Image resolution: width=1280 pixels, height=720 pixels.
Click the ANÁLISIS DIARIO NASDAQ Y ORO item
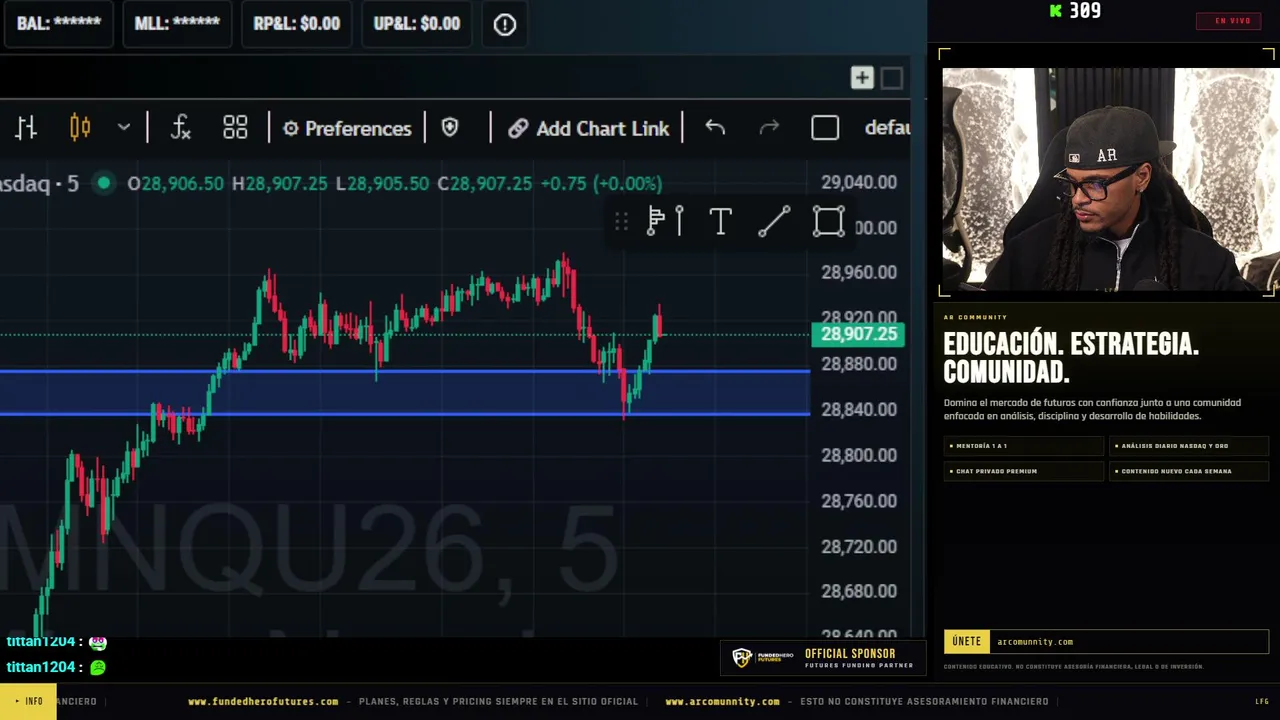1189,446
